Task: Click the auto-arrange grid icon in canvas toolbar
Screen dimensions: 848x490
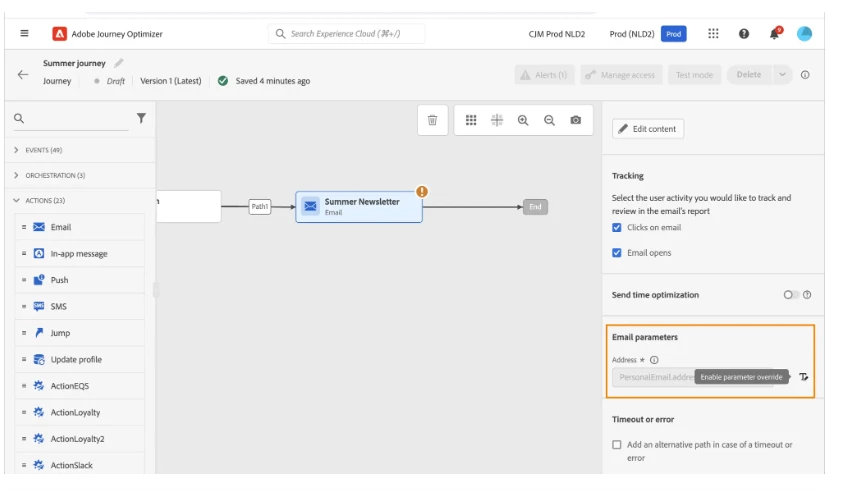Action: click(x=471, y=120)
